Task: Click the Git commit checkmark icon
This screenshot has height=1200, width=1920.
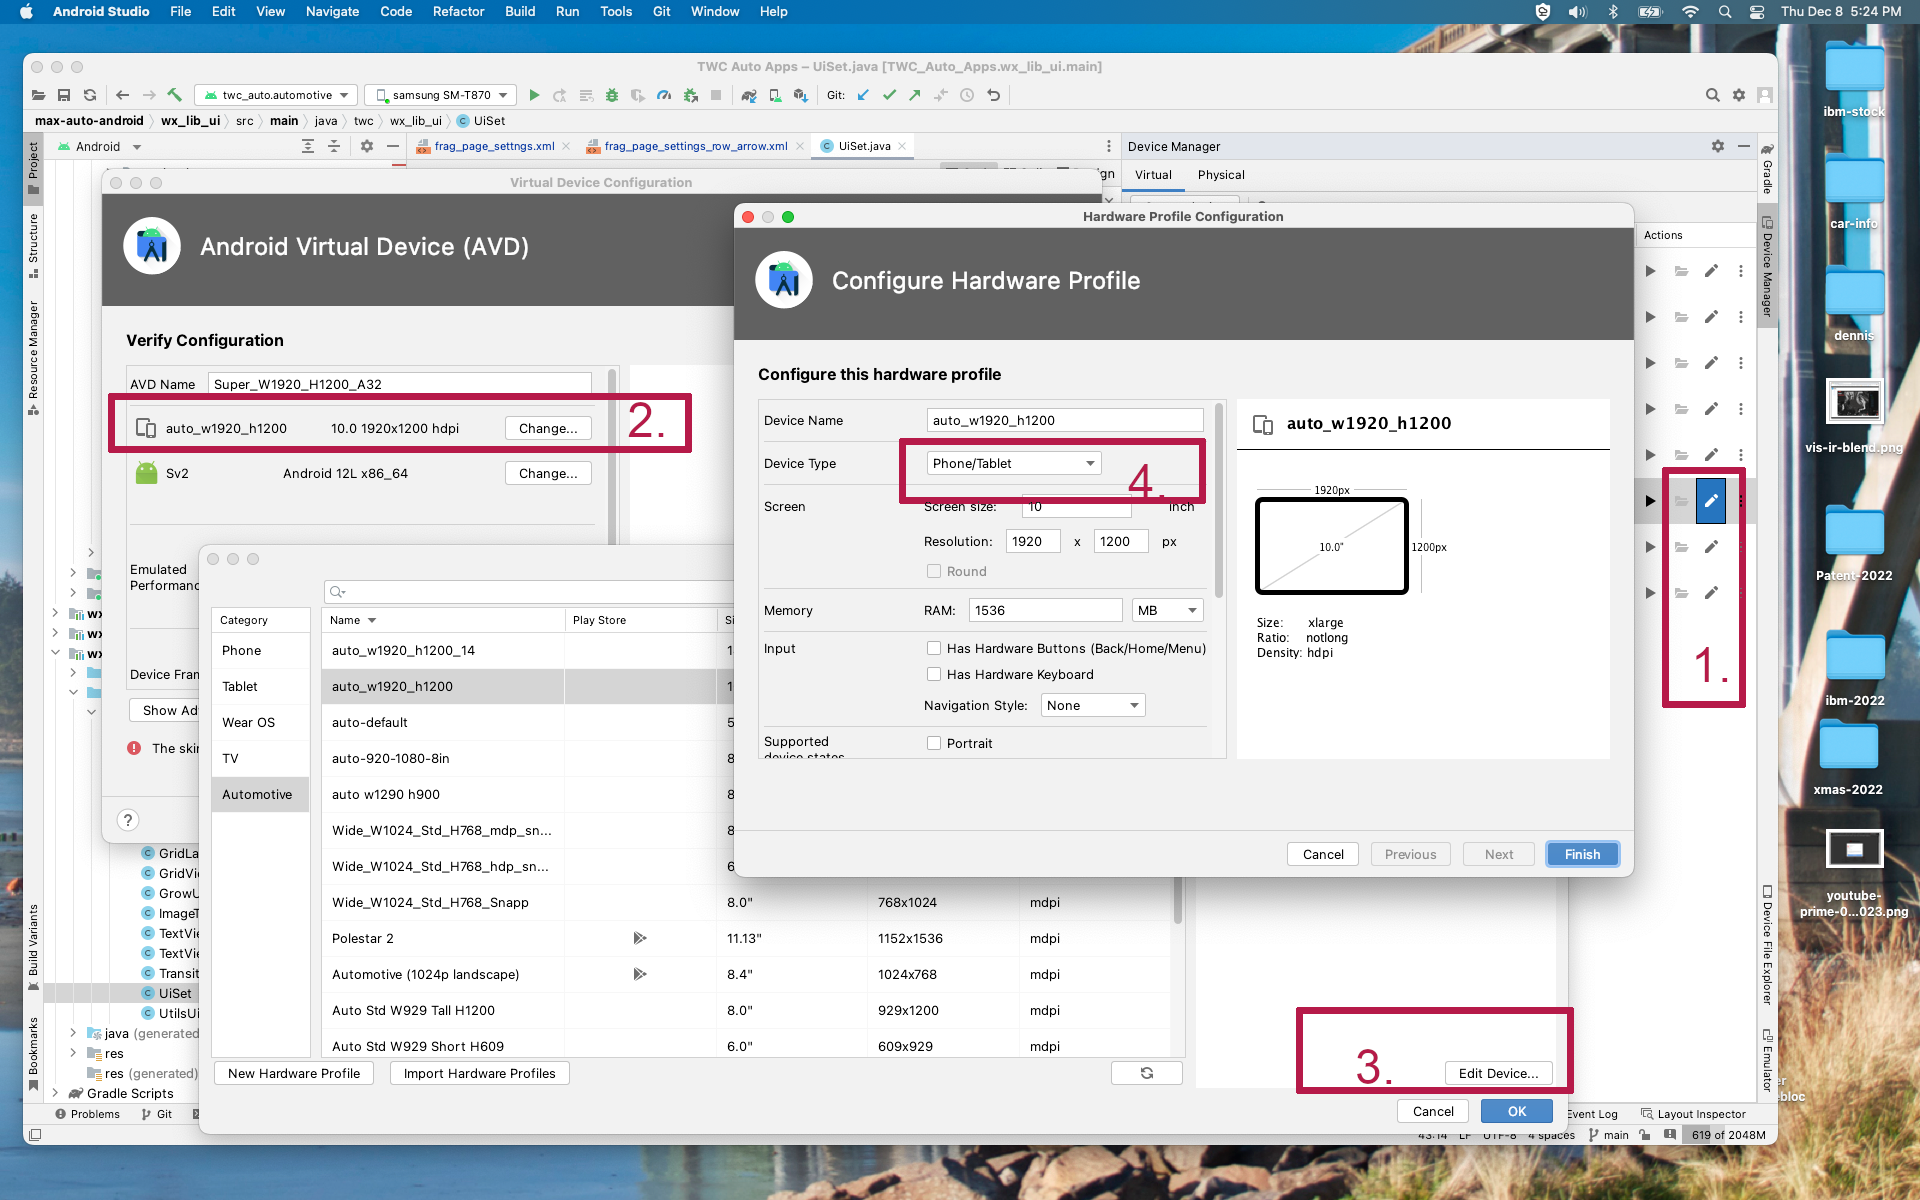Action: coord(889,95)
